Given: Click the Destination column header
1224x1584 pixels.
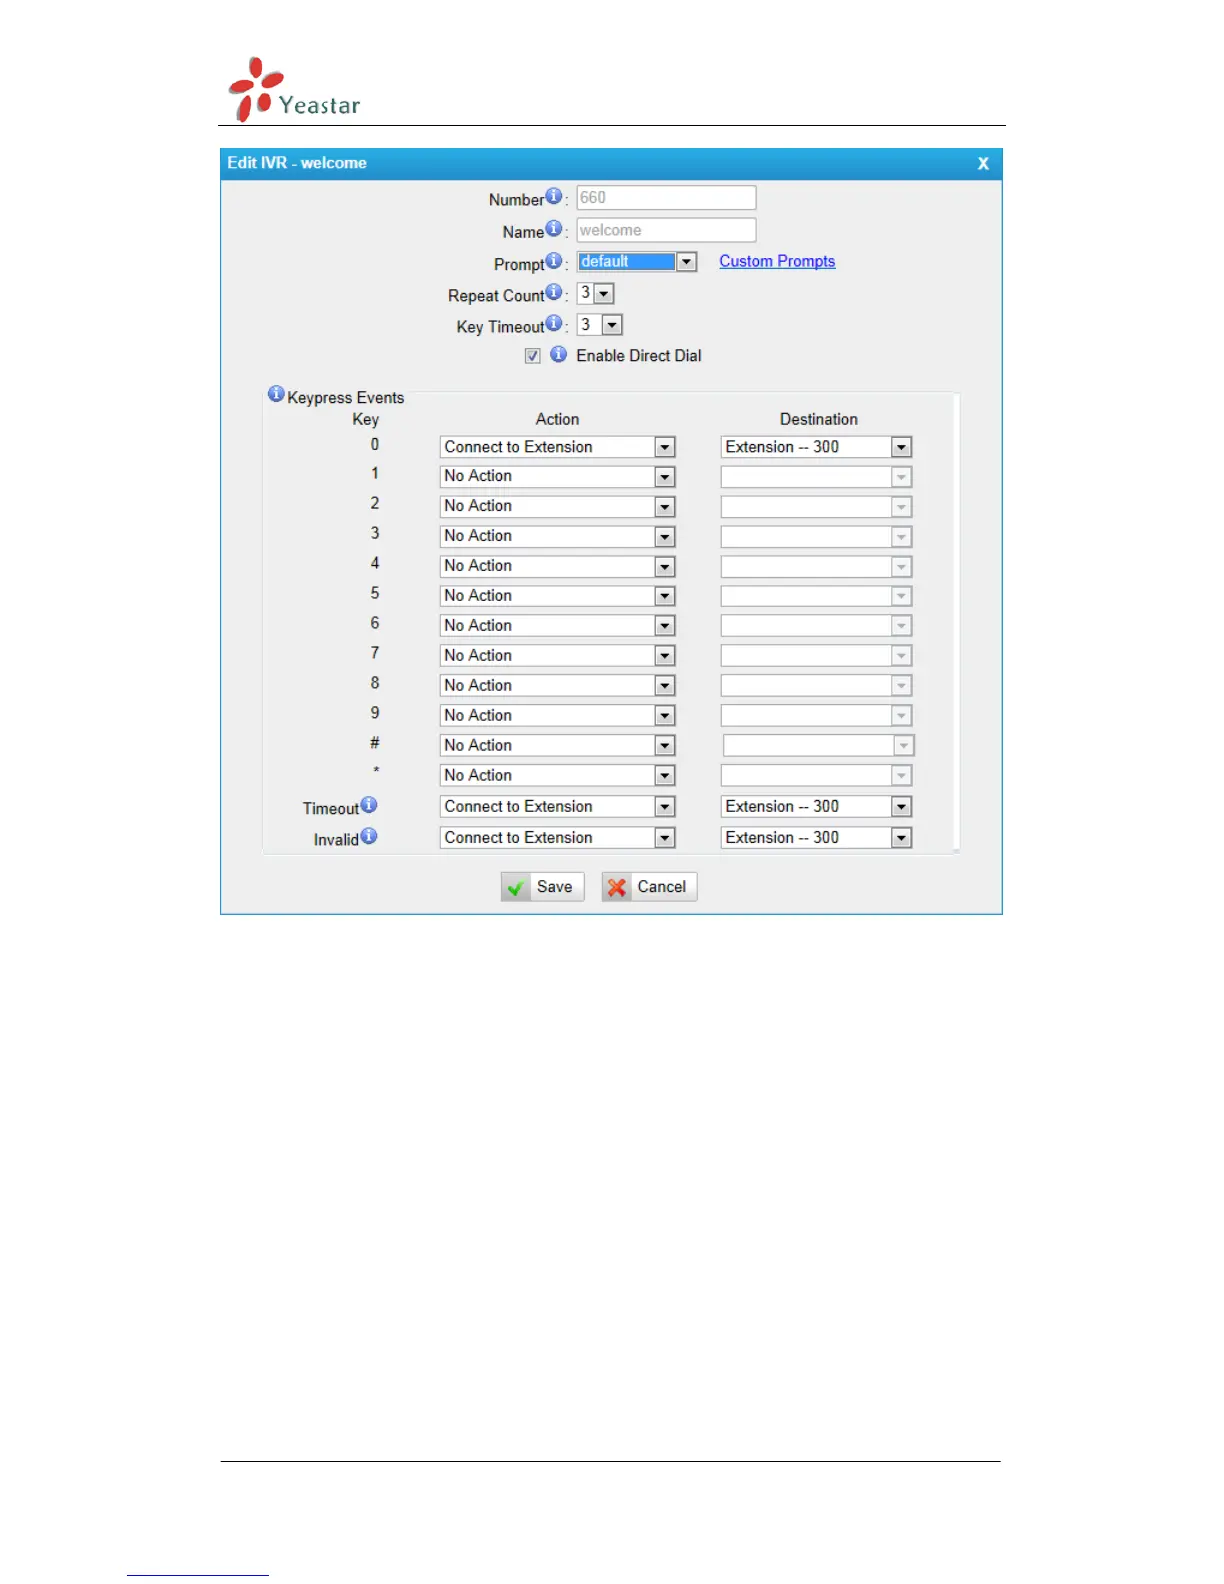Looking at the screenshot, I should (819, 420).
